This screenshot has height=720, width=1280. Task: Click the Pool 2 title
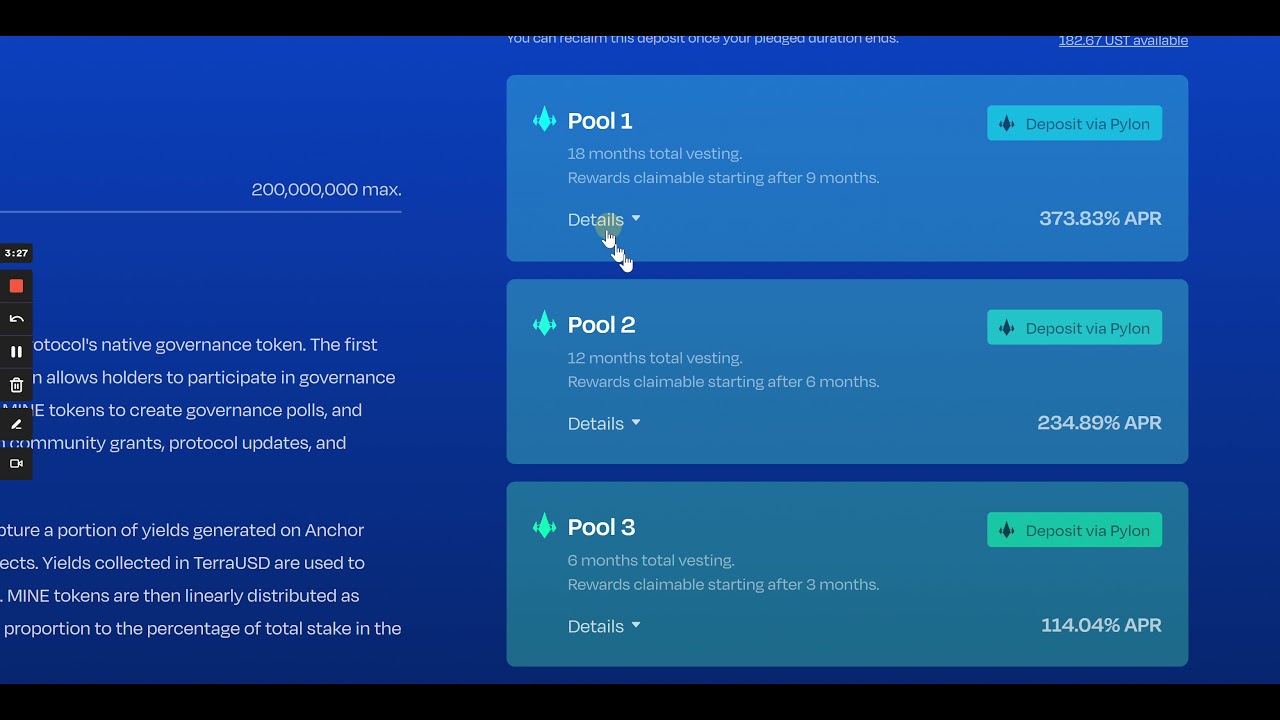601,324
